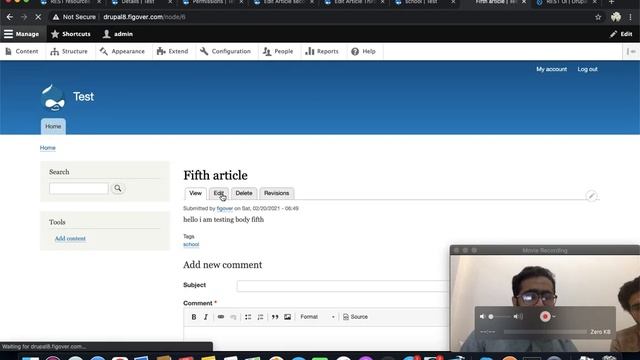The image size is (640, 360).
Task: Click the Add content link
Action: [x=70, y=238]
